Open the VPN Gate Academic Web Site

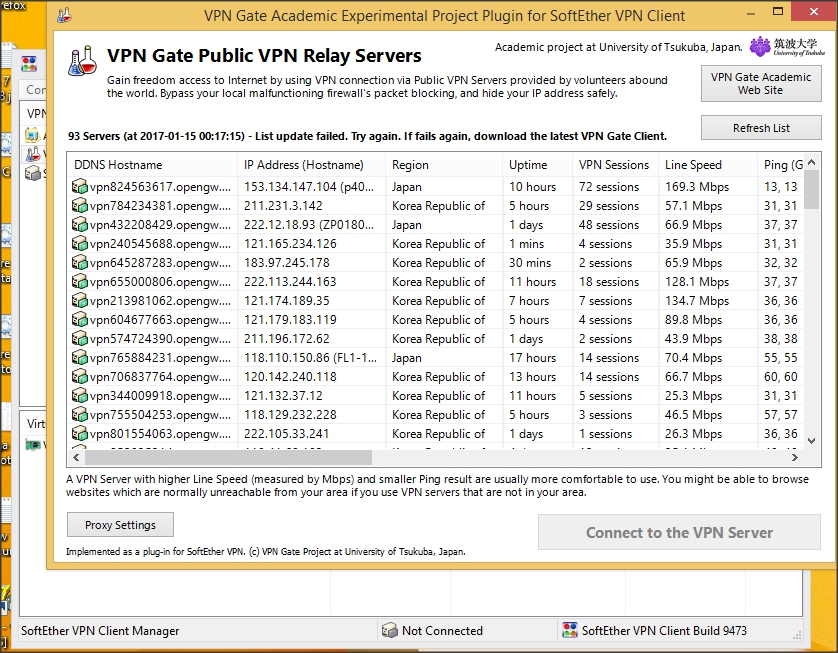pyautogui.click(x=761, y=84)
